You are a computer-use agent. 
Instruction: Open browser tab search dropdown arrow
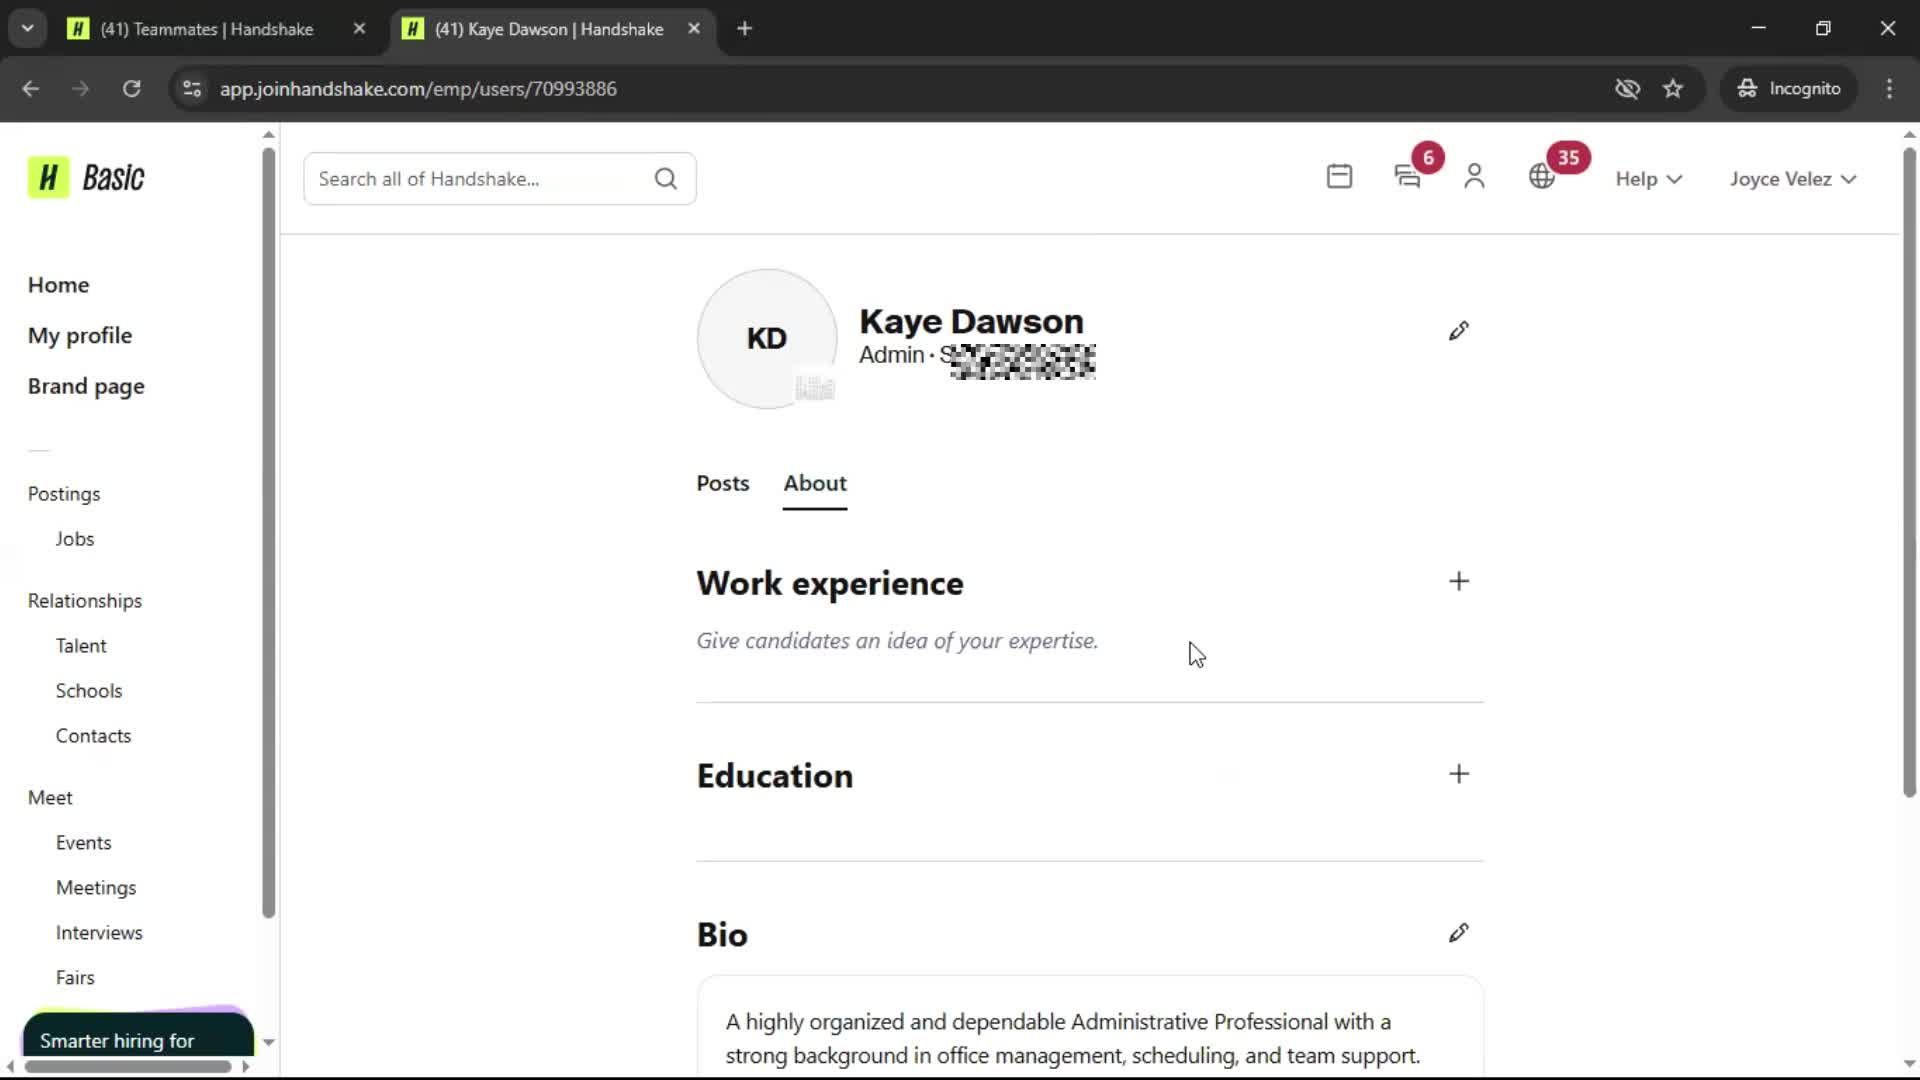coord(28,28)
